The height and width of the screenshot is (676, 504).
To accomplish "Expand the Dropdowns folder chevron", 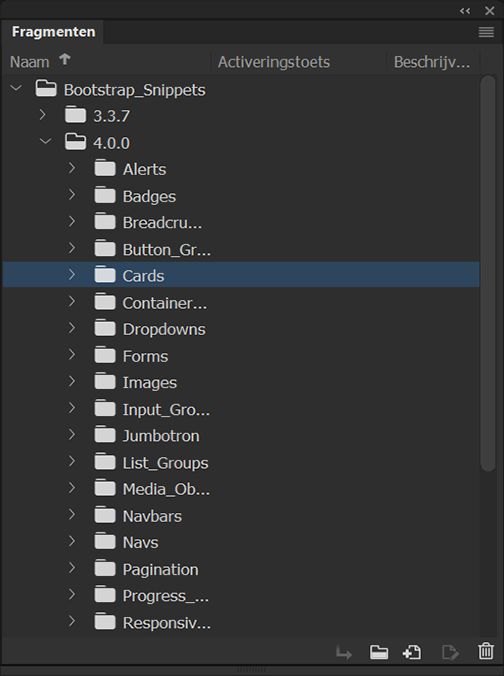I will (x=72, y=328).
